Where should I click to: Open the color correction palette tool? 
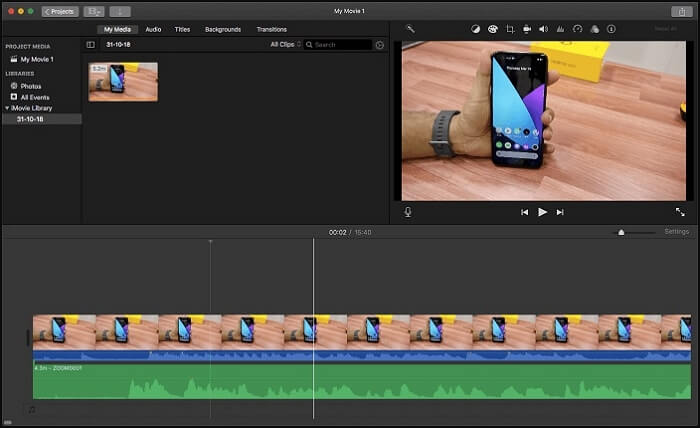[492, 29]
